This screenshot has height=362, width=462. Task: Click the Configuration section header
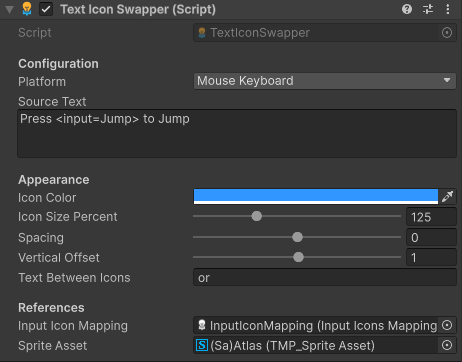58,64
